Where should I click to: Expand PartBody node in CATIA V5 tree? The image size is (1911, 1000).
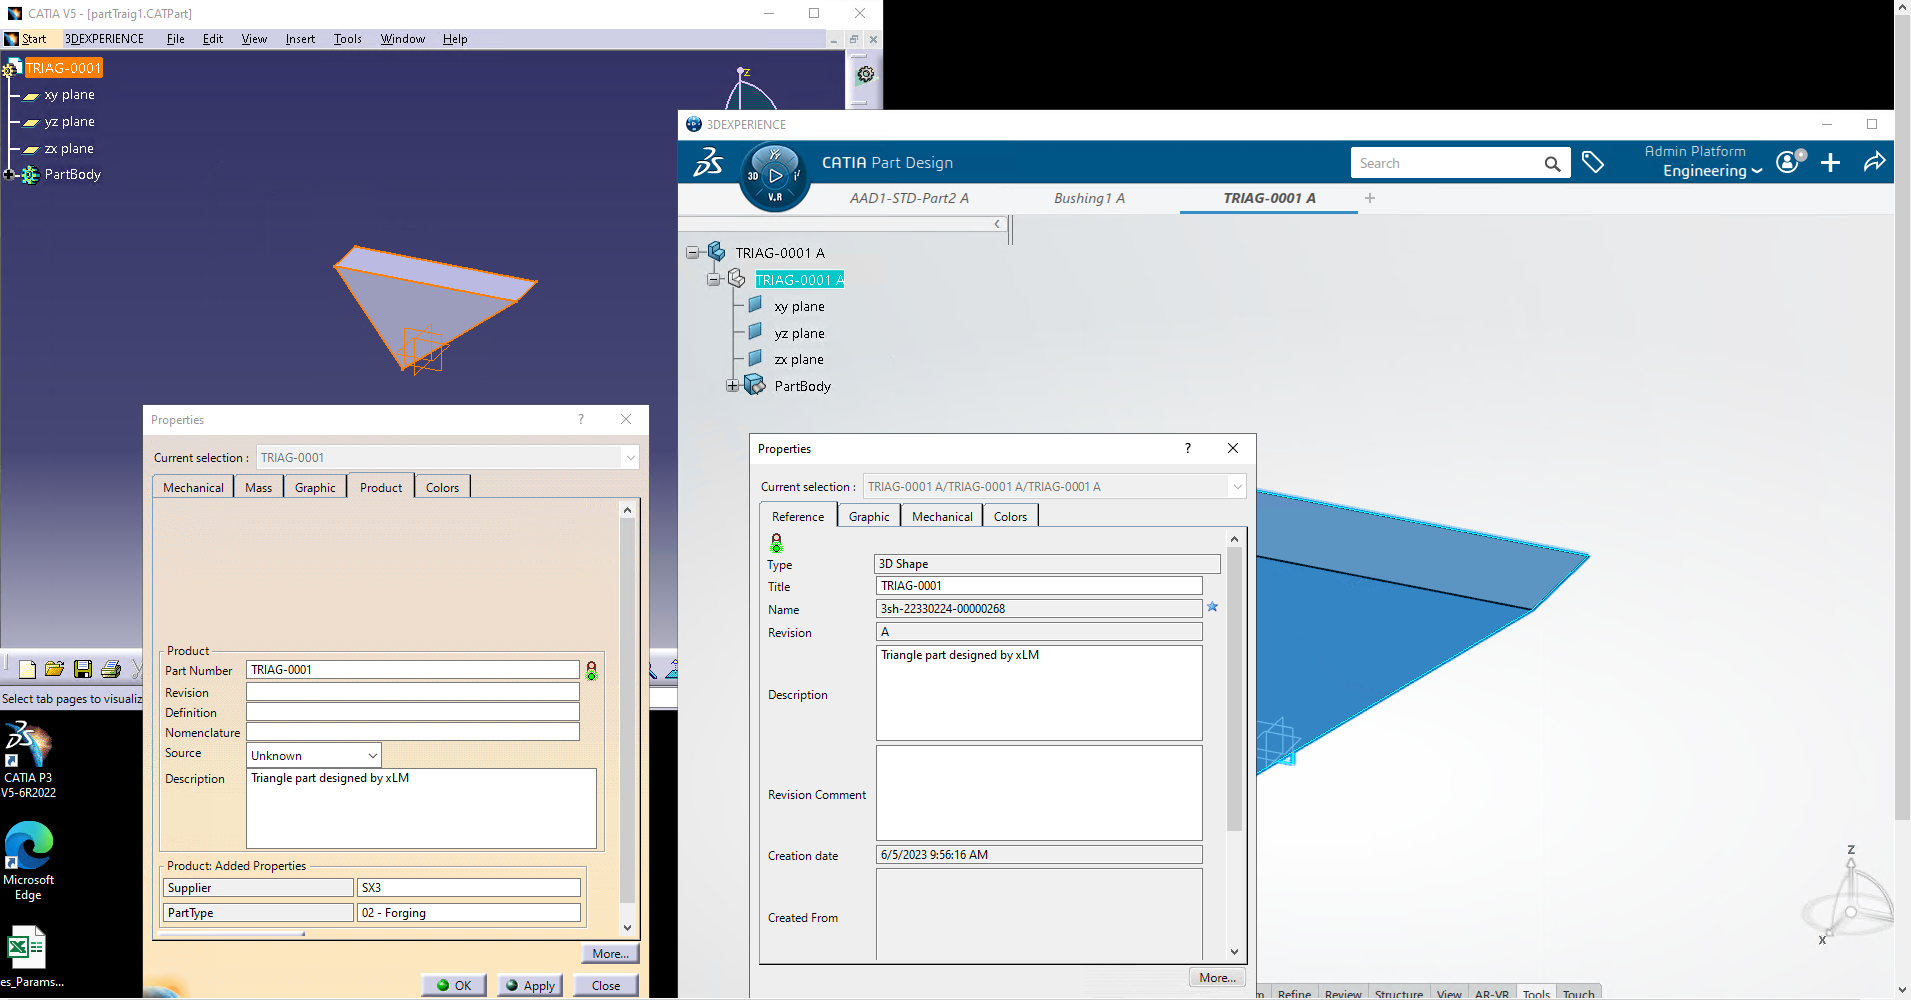coord(8,175)
